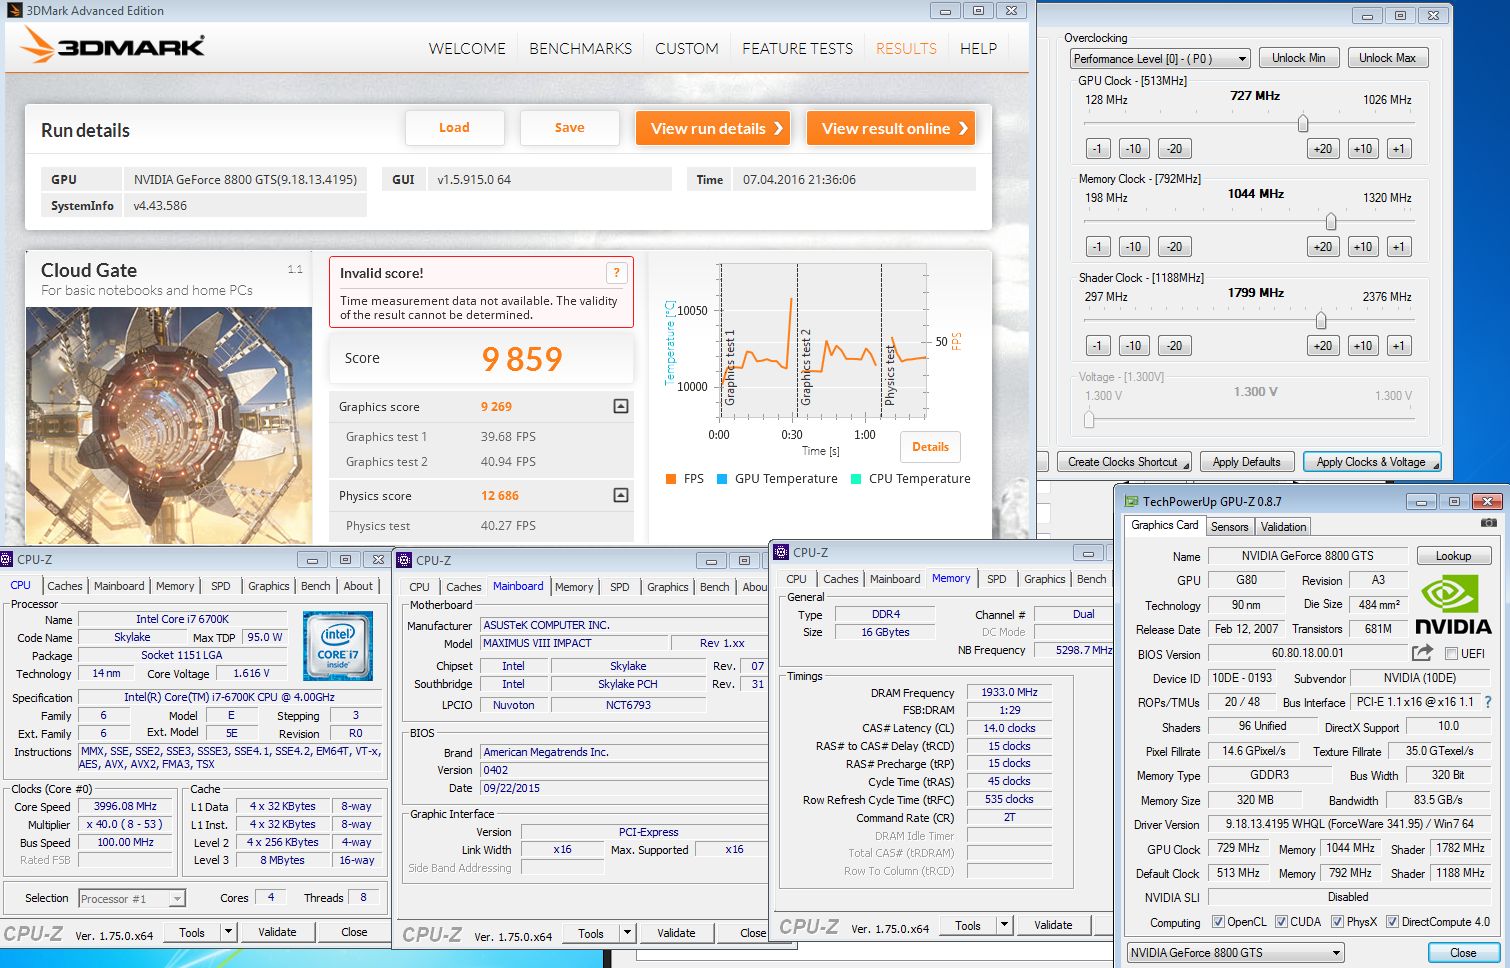Screen dimensions: 1510x968
Task: Switch to Validation tab in GPU-Z
Action: [1283, 527]
